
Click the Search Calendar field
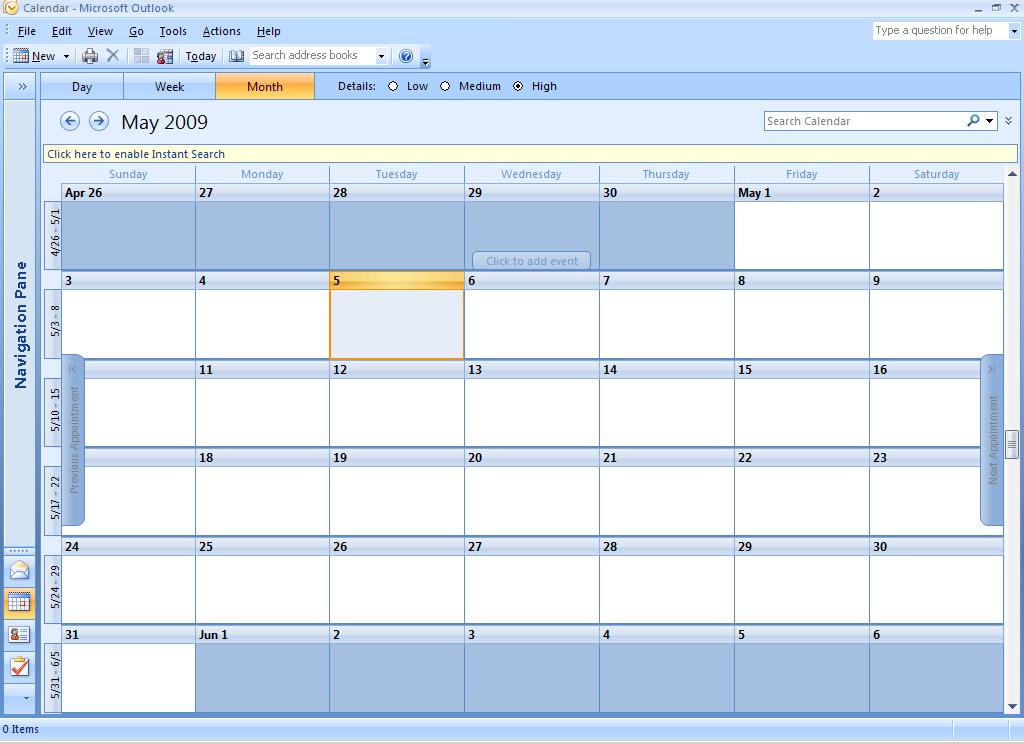(x=863, y=121)
